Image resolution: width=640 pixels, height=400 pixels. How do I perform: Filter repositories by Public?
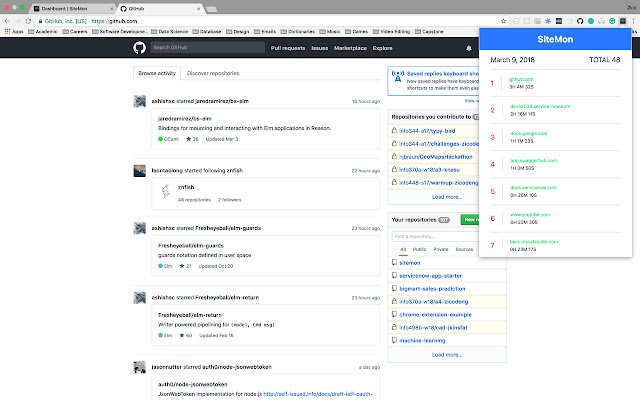pos(419,249)
